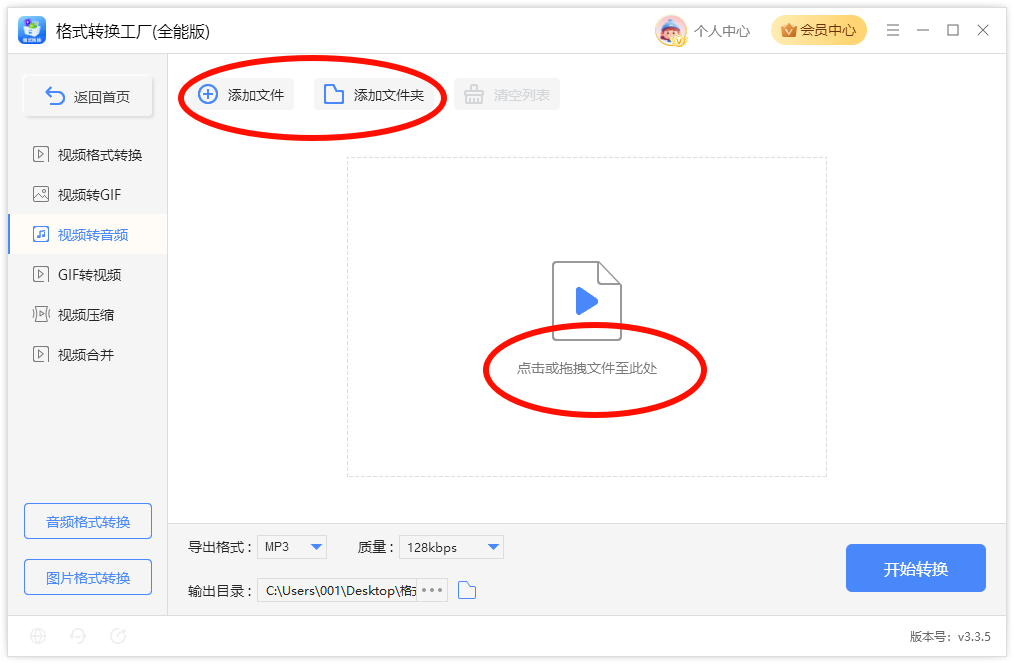Click the globe website icon at bottom left

pyautogui.click(x=38, y=636)
